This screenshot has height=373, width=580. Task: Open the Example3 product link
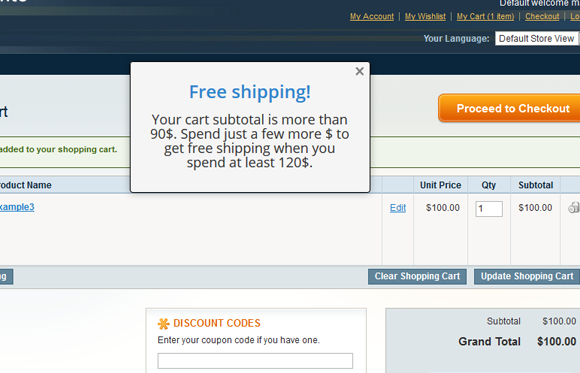17,207
